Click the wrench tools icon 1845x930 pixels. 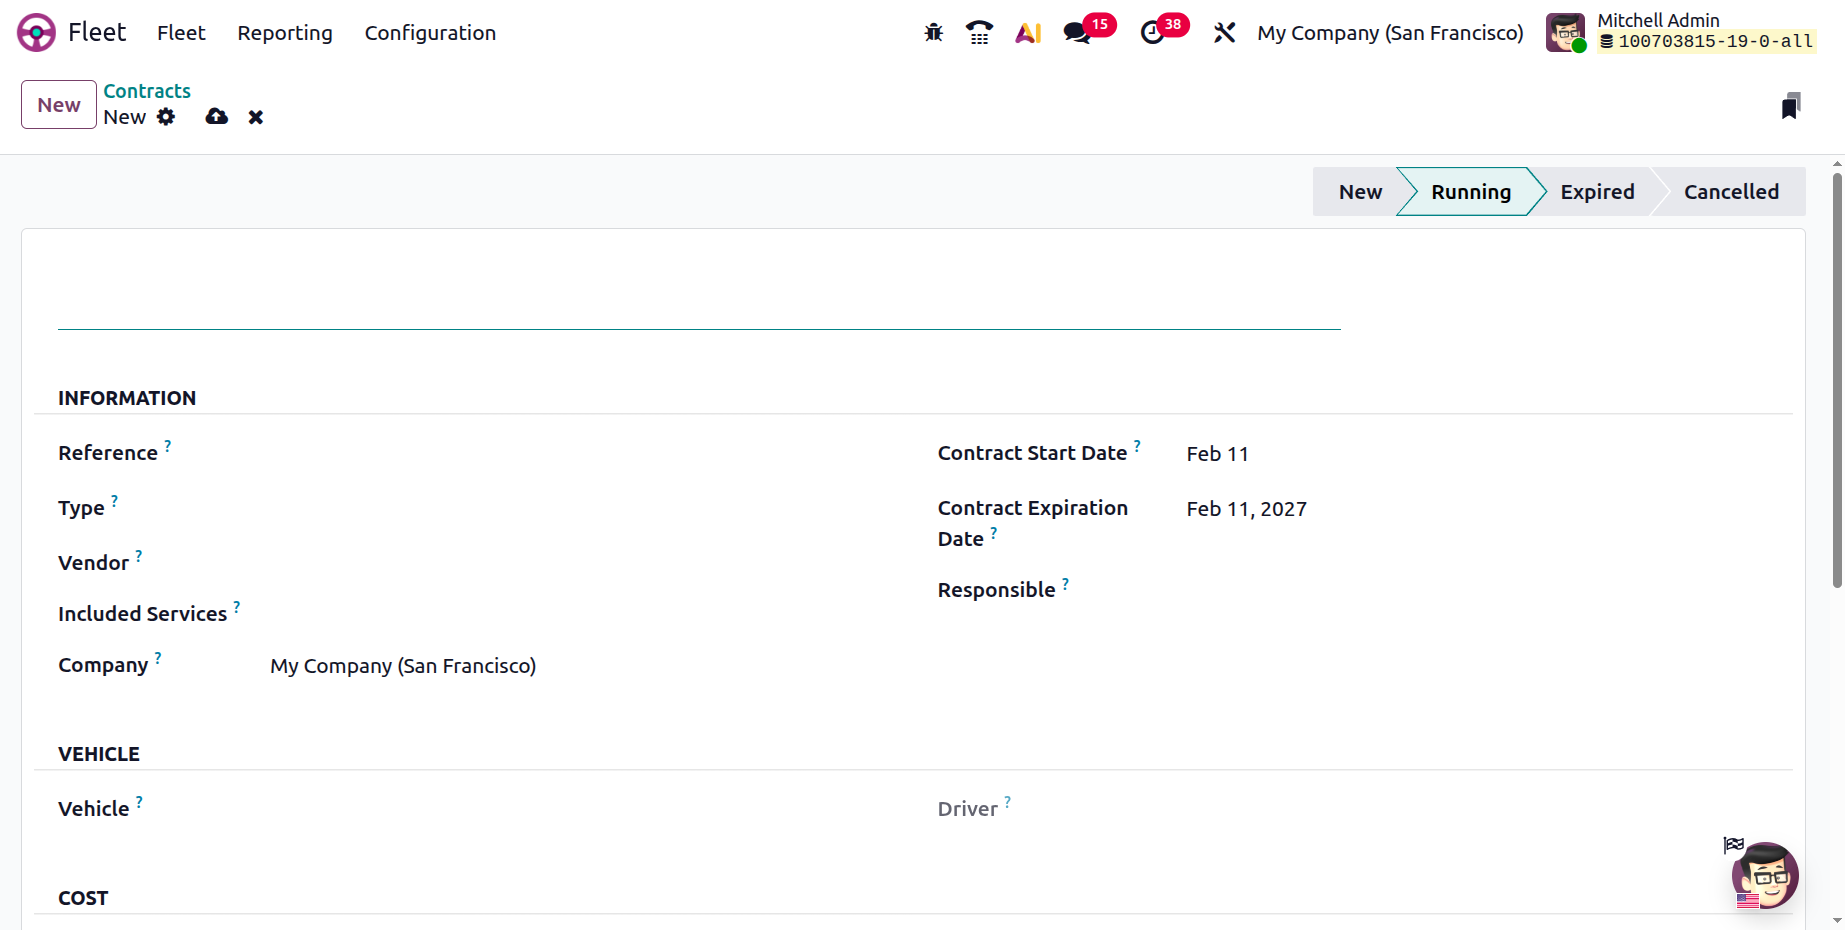1224,33
